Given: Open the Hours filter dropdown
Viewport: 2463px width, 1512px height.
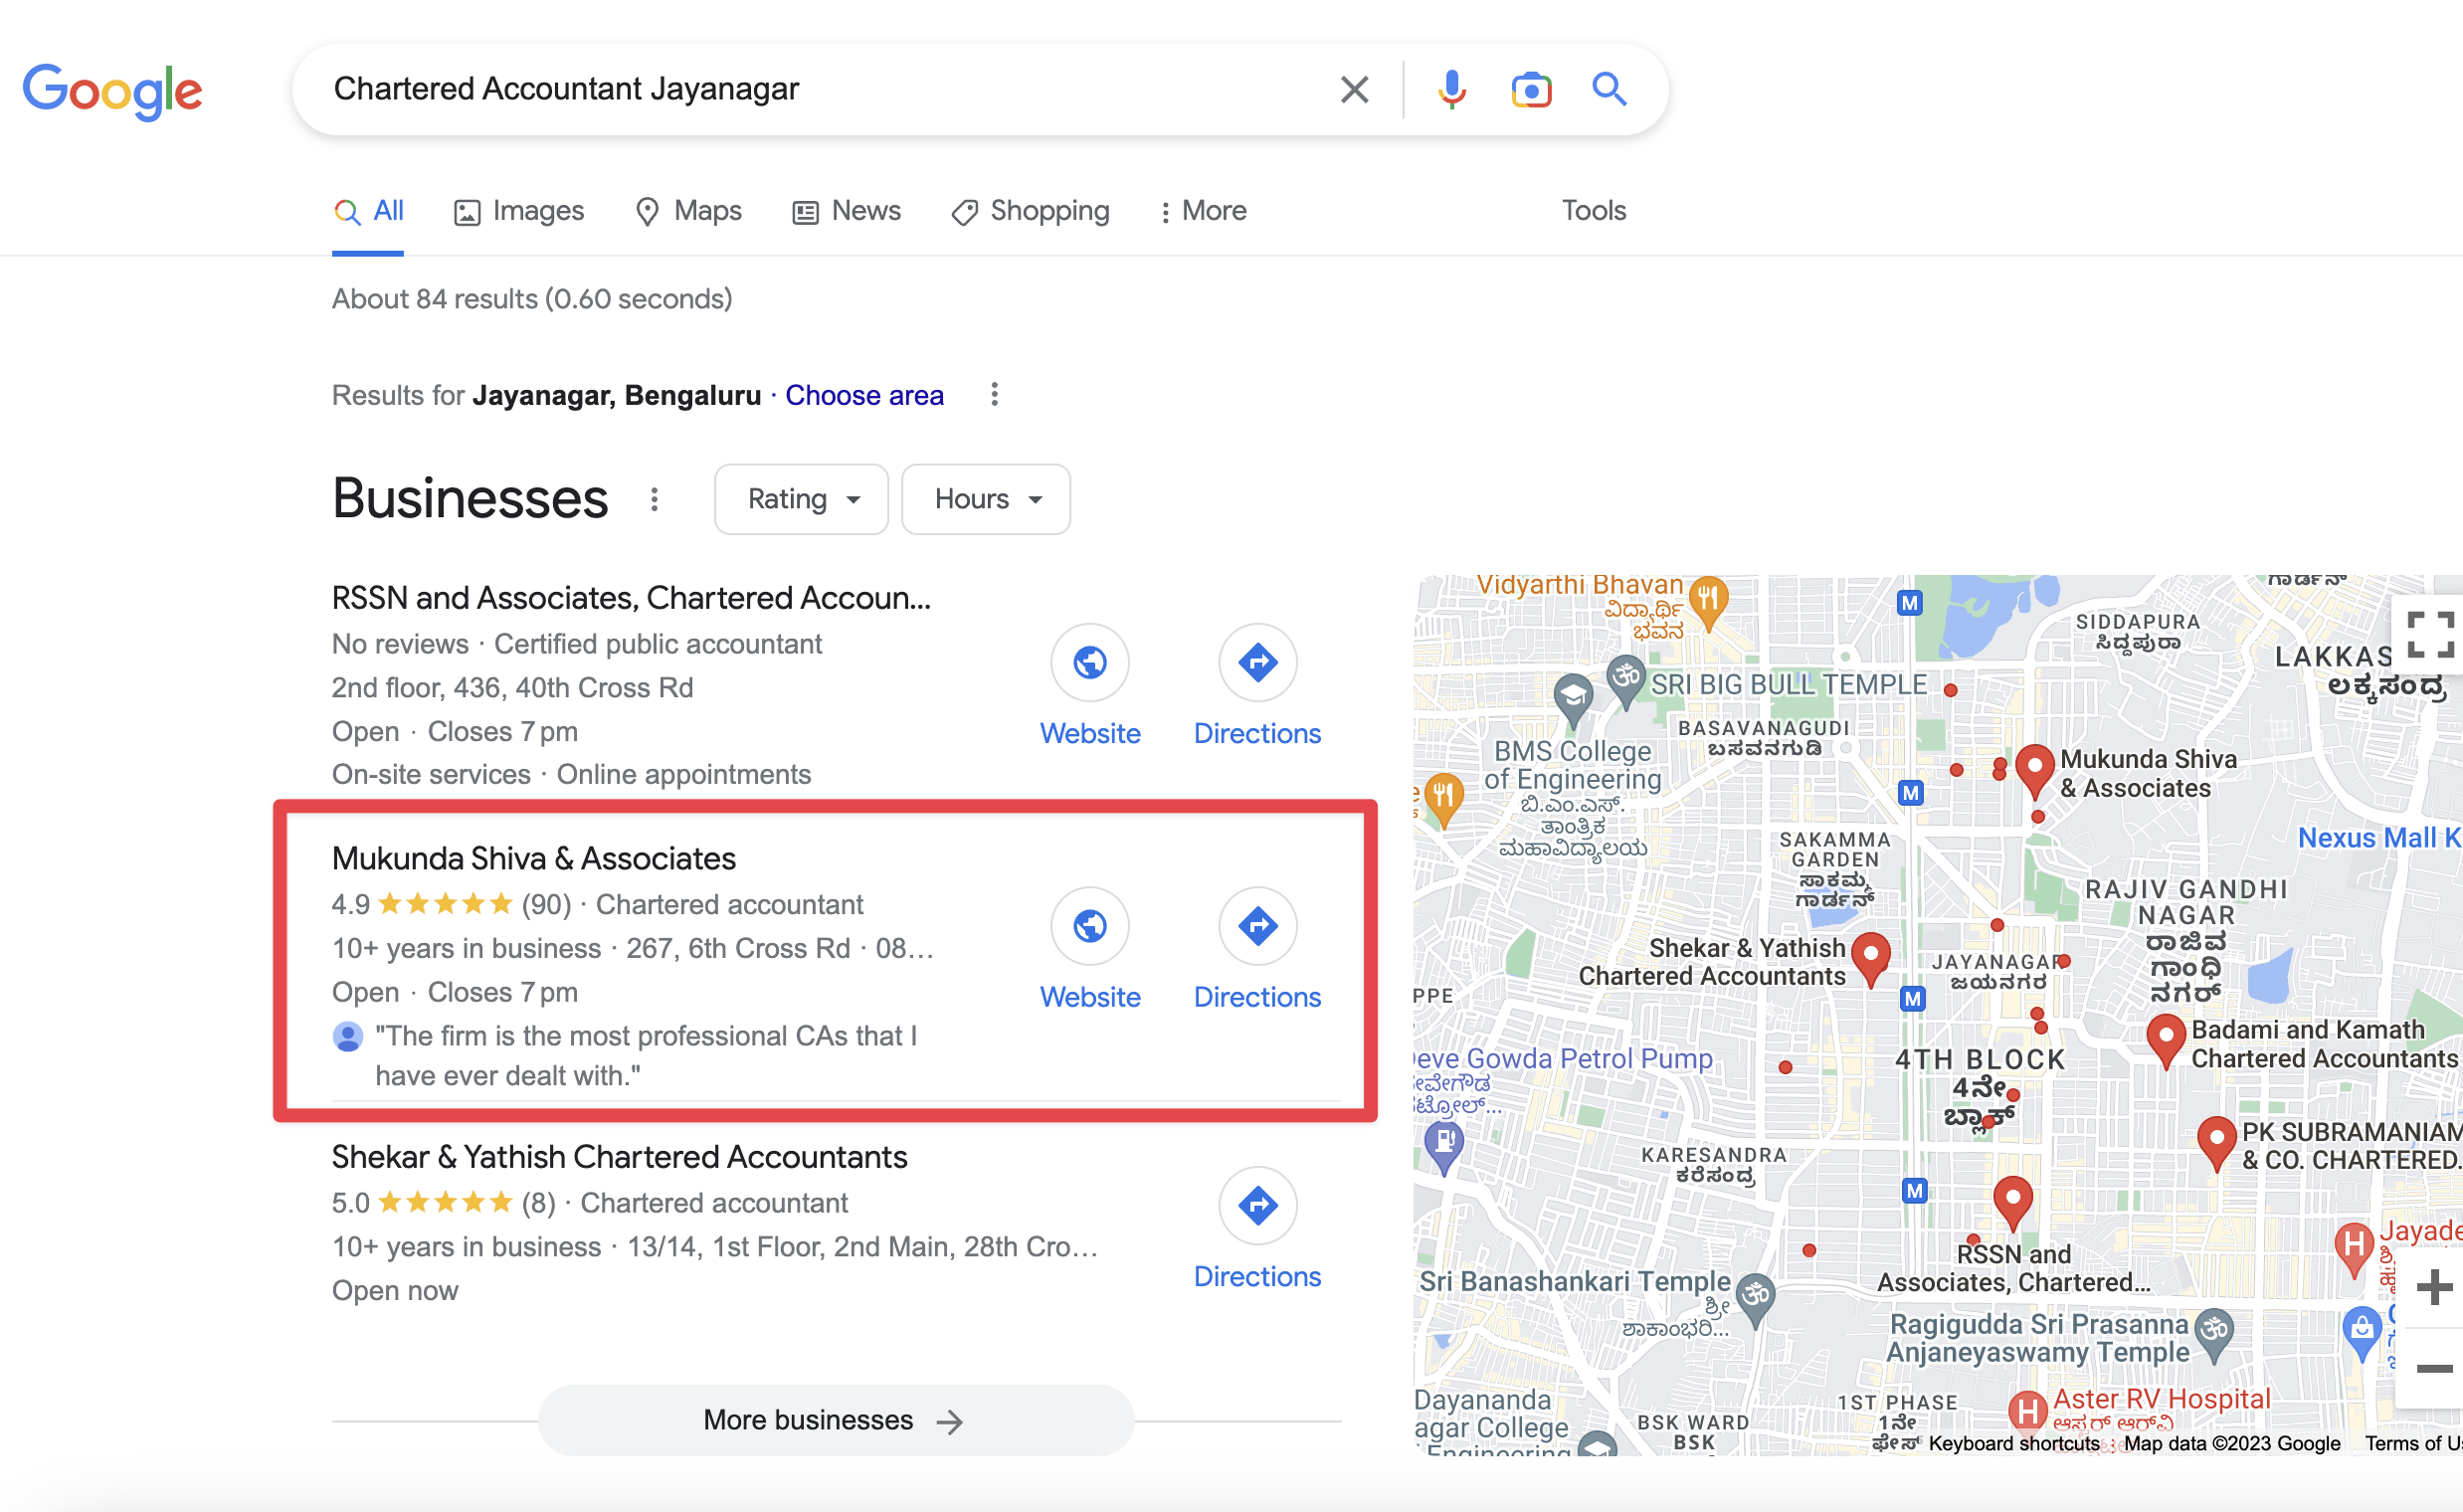Looking at the screenshot, I should (985, 499).
